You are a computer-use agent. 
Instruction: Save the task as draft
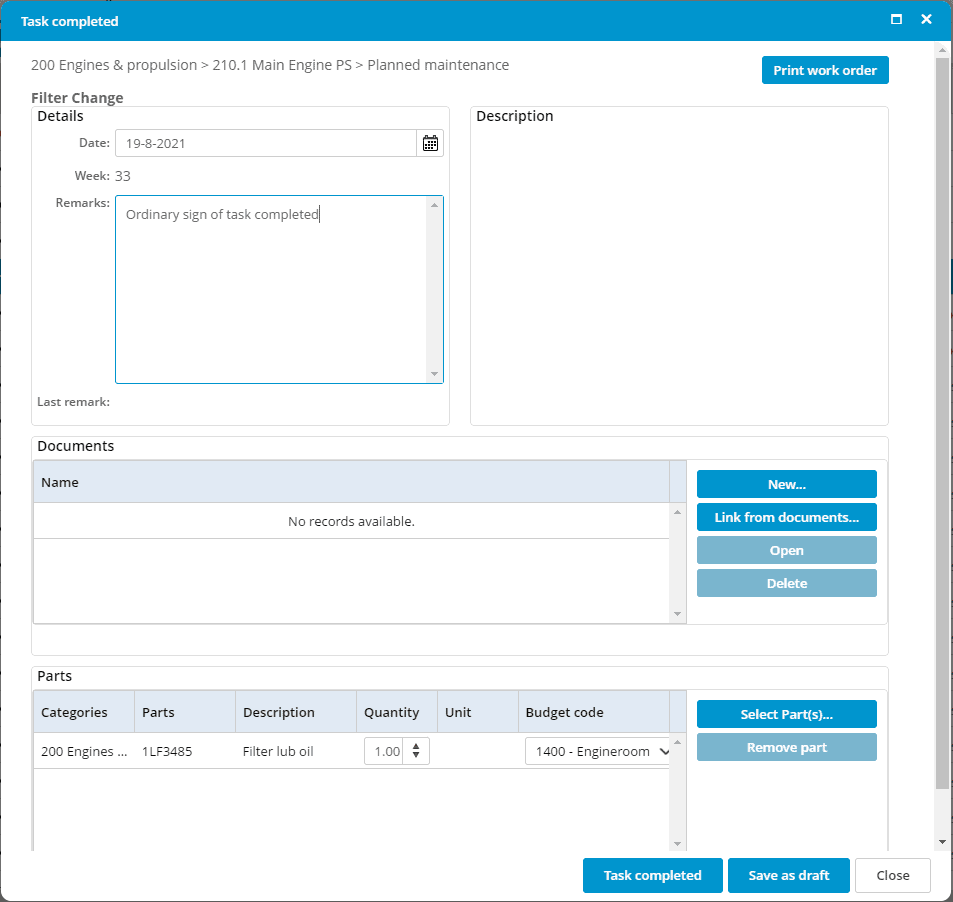click(788, 875)
